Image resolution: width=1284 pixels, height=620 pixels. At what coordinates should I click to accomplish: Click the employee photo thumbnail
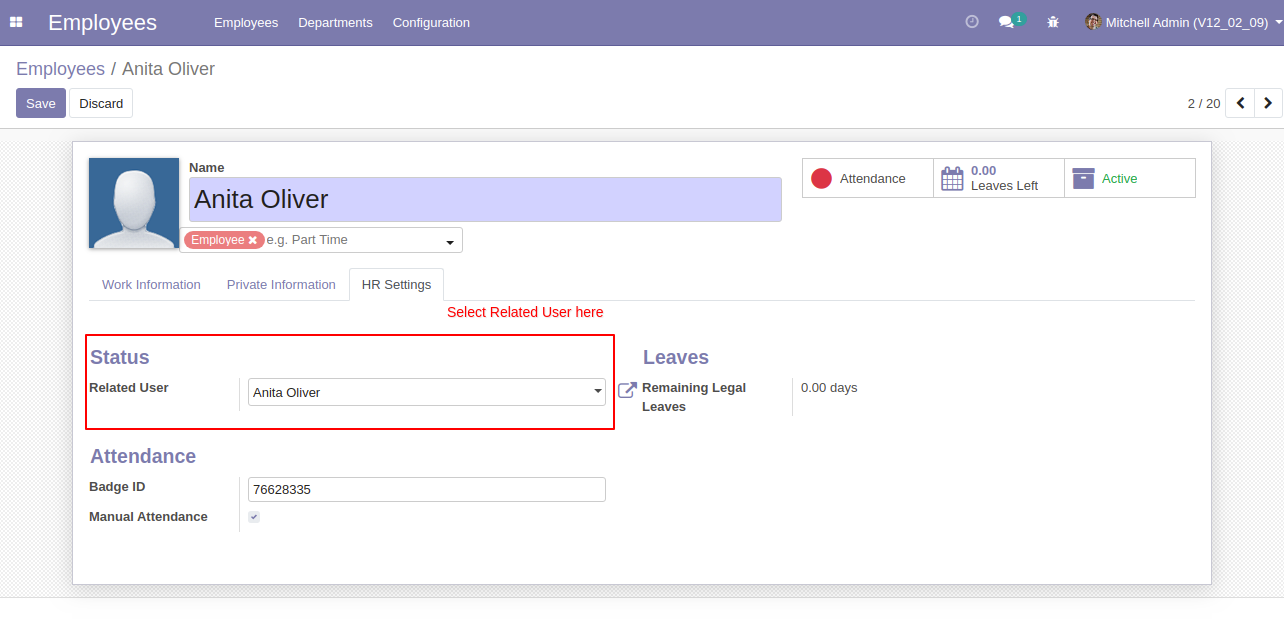[x=134, y=203]
